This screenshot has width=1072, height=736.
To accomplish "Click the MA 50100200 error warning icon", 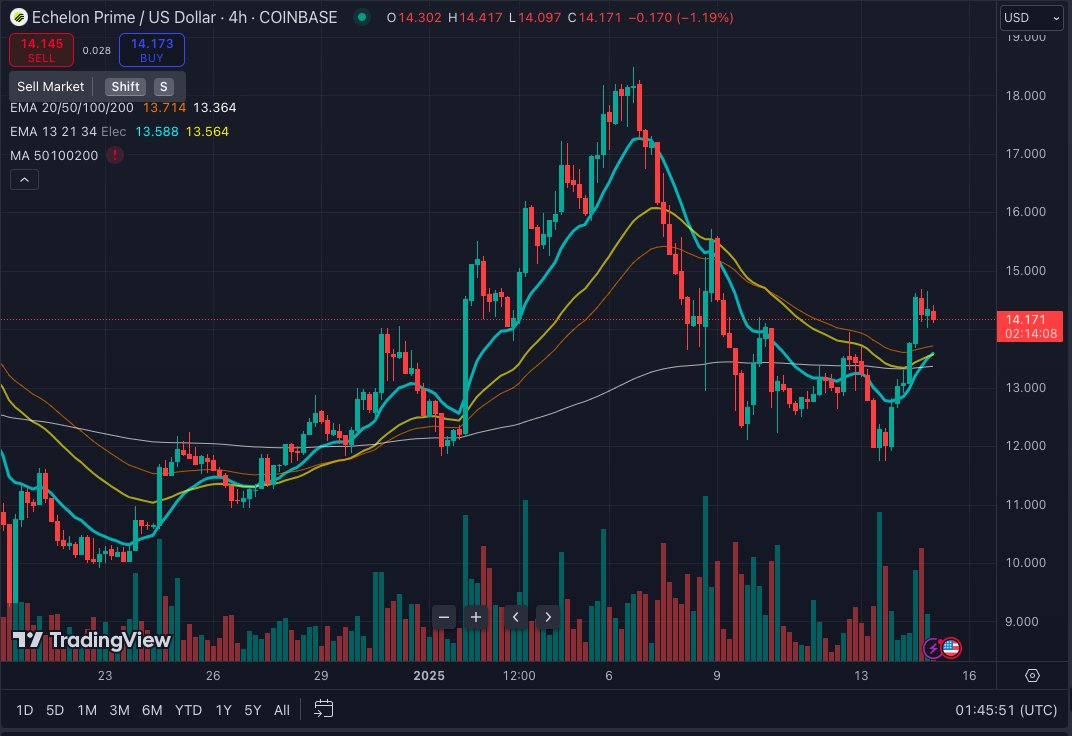I will [x=115, y=155].
